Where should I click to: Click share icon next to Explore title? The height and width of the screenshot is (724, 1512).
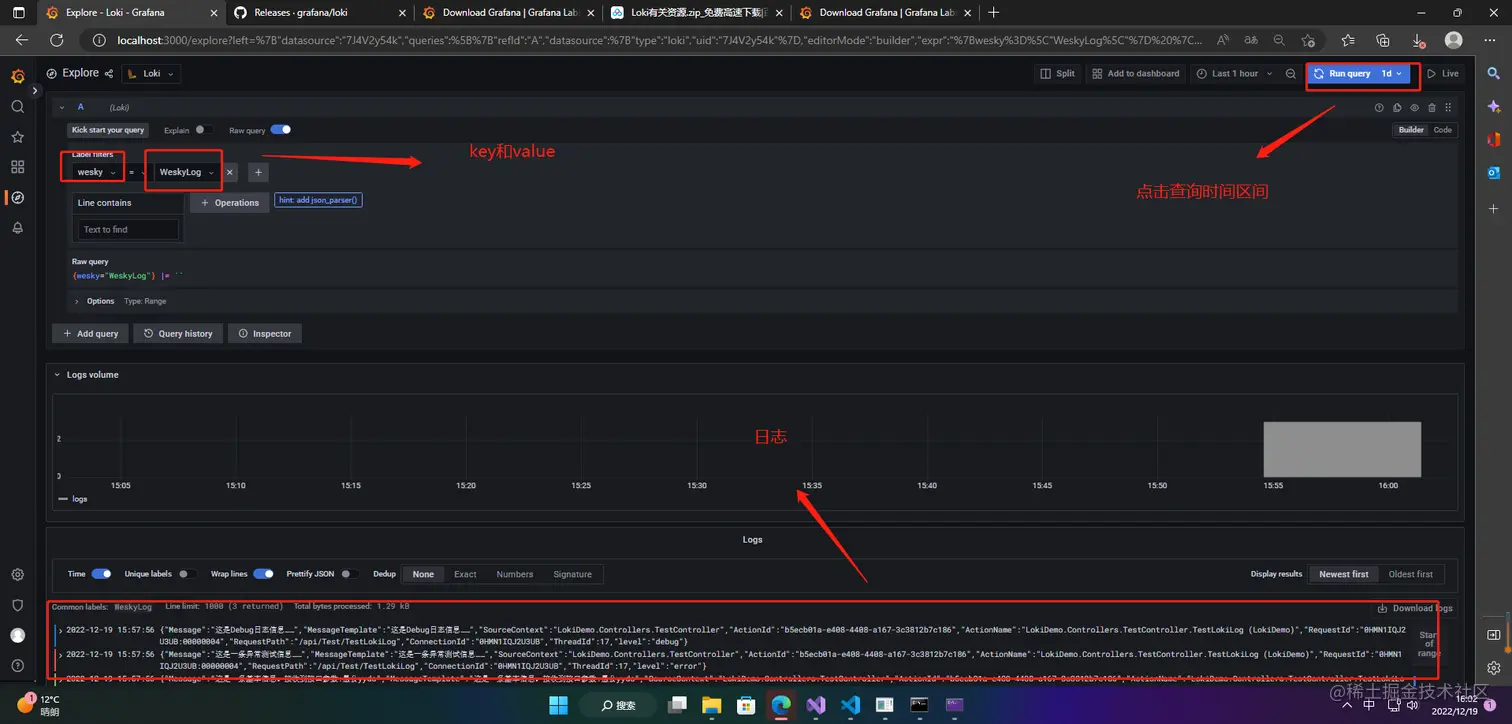pyautogui.click(x=109, y=73)
